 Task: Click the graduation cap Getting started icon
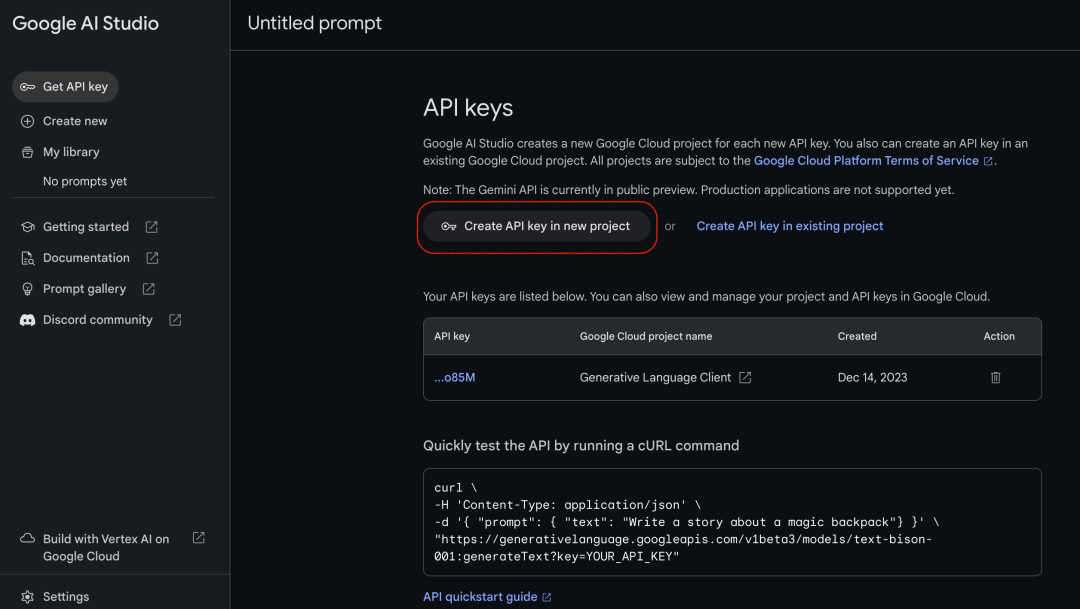(x=28, y=227)
